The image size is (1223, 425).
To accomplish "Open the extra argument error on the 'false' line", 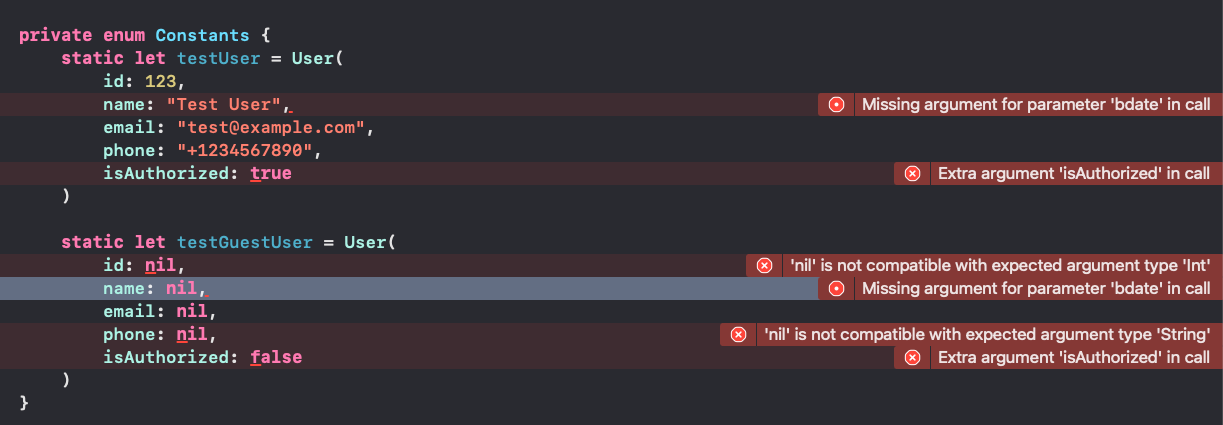I will (x=1074, y=358).
